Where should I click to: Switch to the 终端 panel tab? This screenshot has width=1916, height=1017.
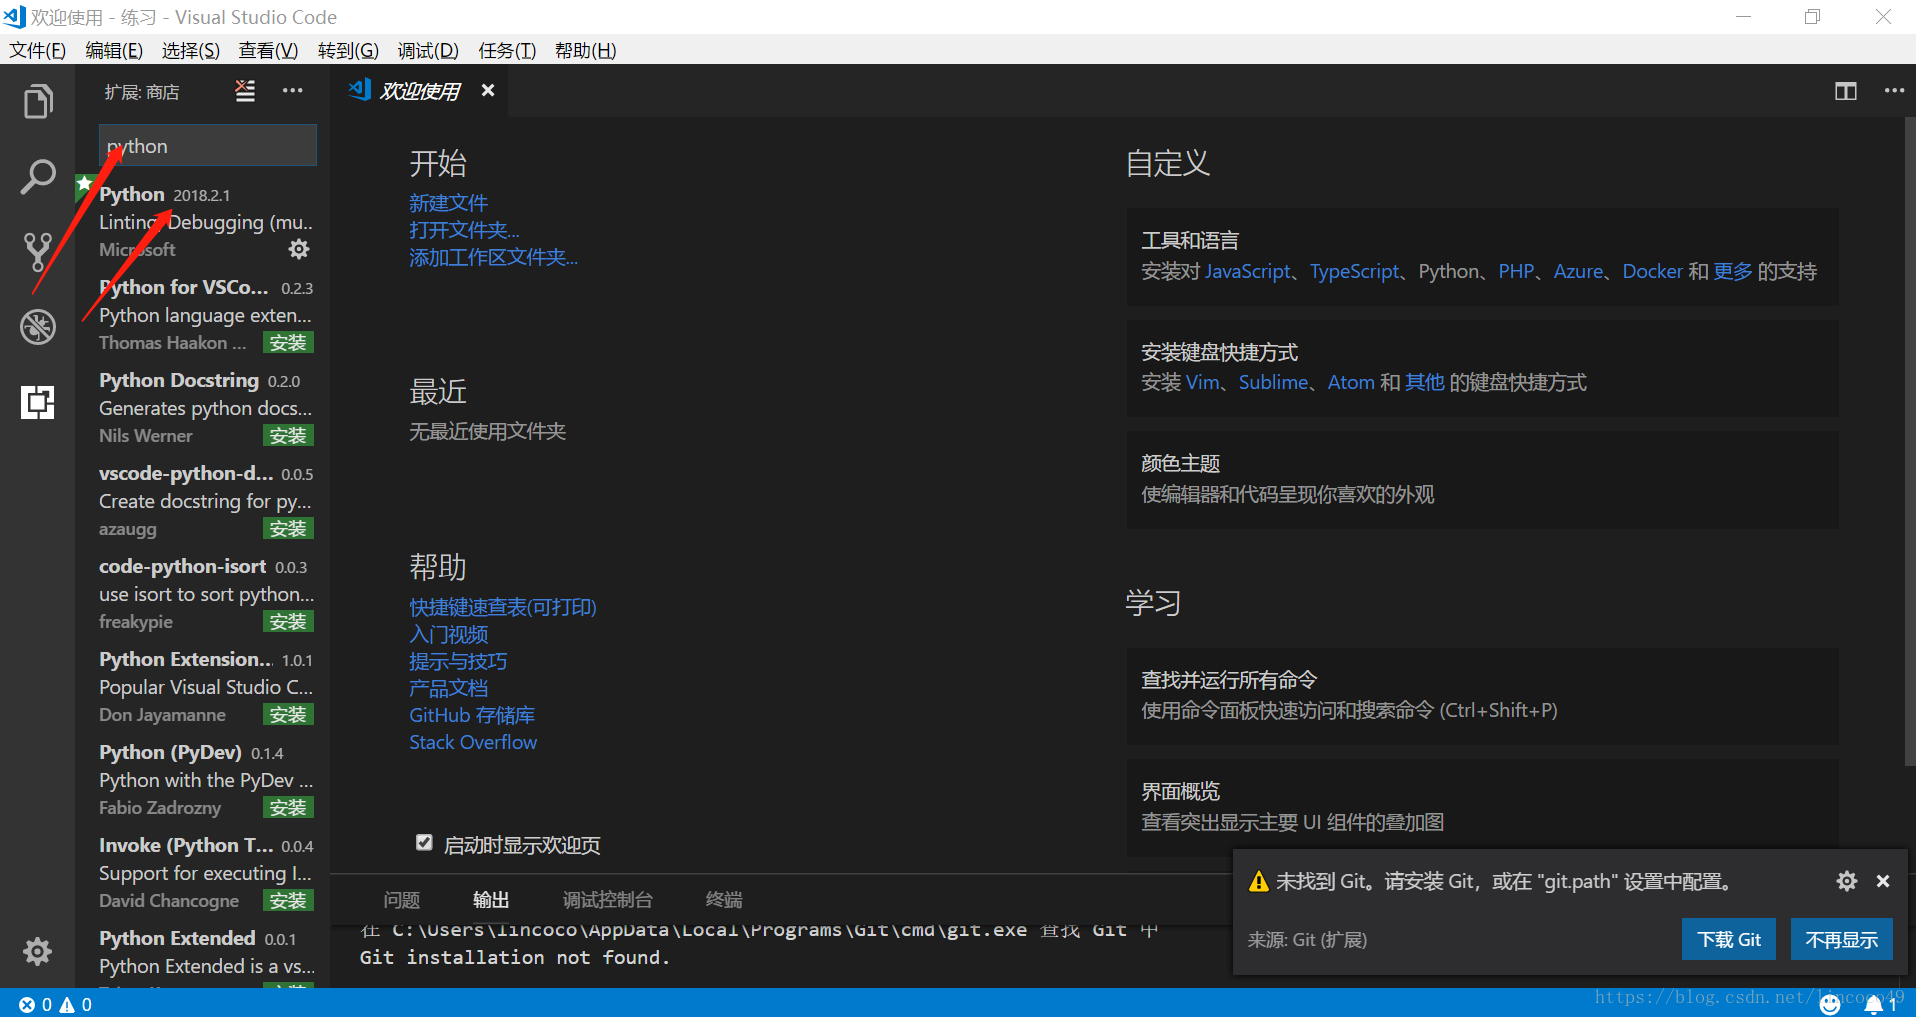pos(724,900)
